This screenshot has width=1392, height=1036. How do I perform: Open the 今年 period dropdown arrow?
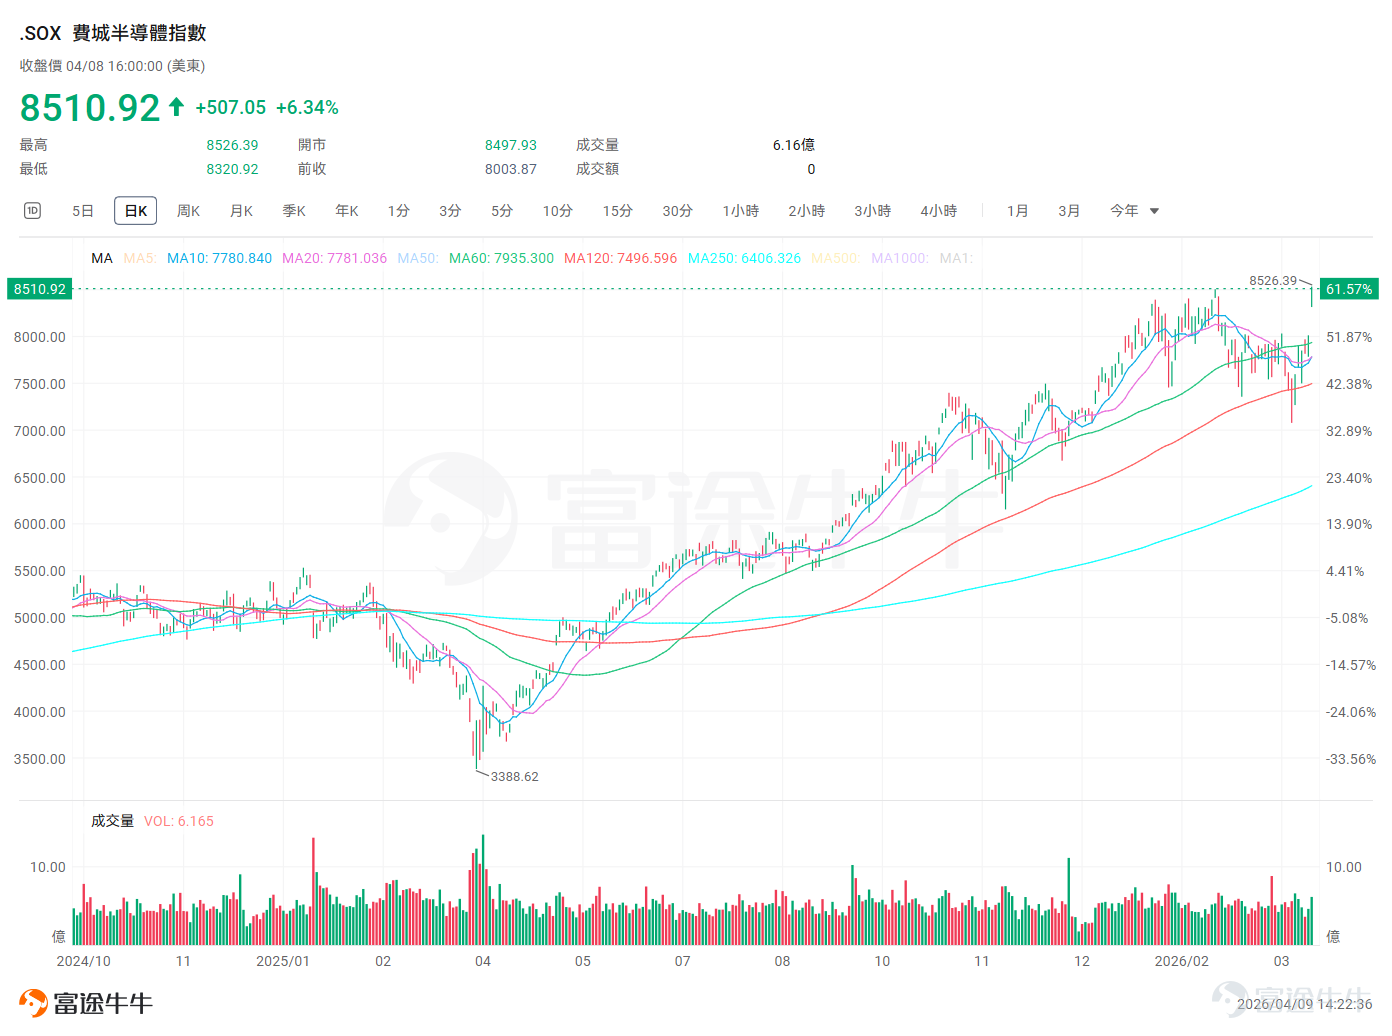(x=1154, y=211)
